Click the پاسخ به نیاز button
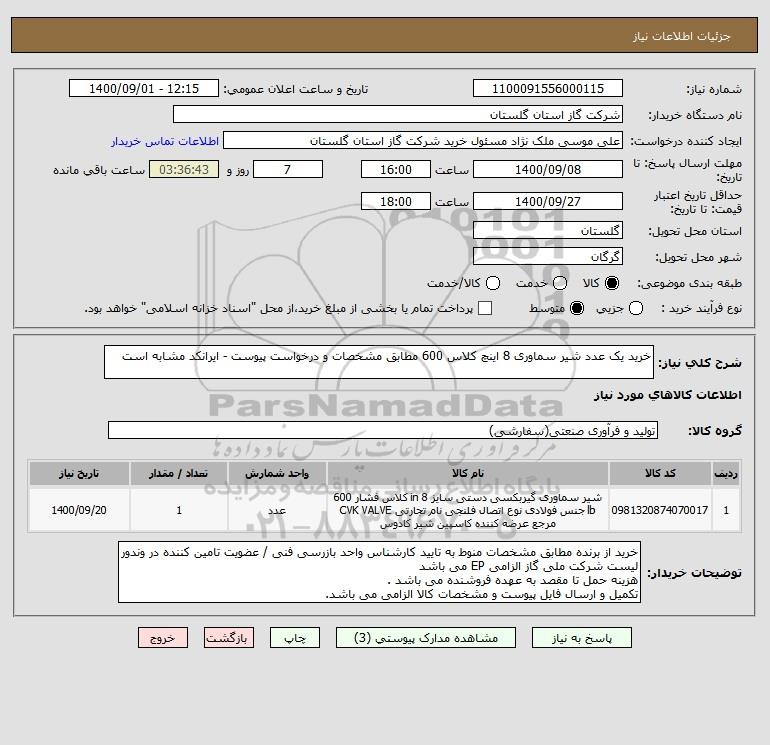Screen dimensions: 770x745 point(582,638)
